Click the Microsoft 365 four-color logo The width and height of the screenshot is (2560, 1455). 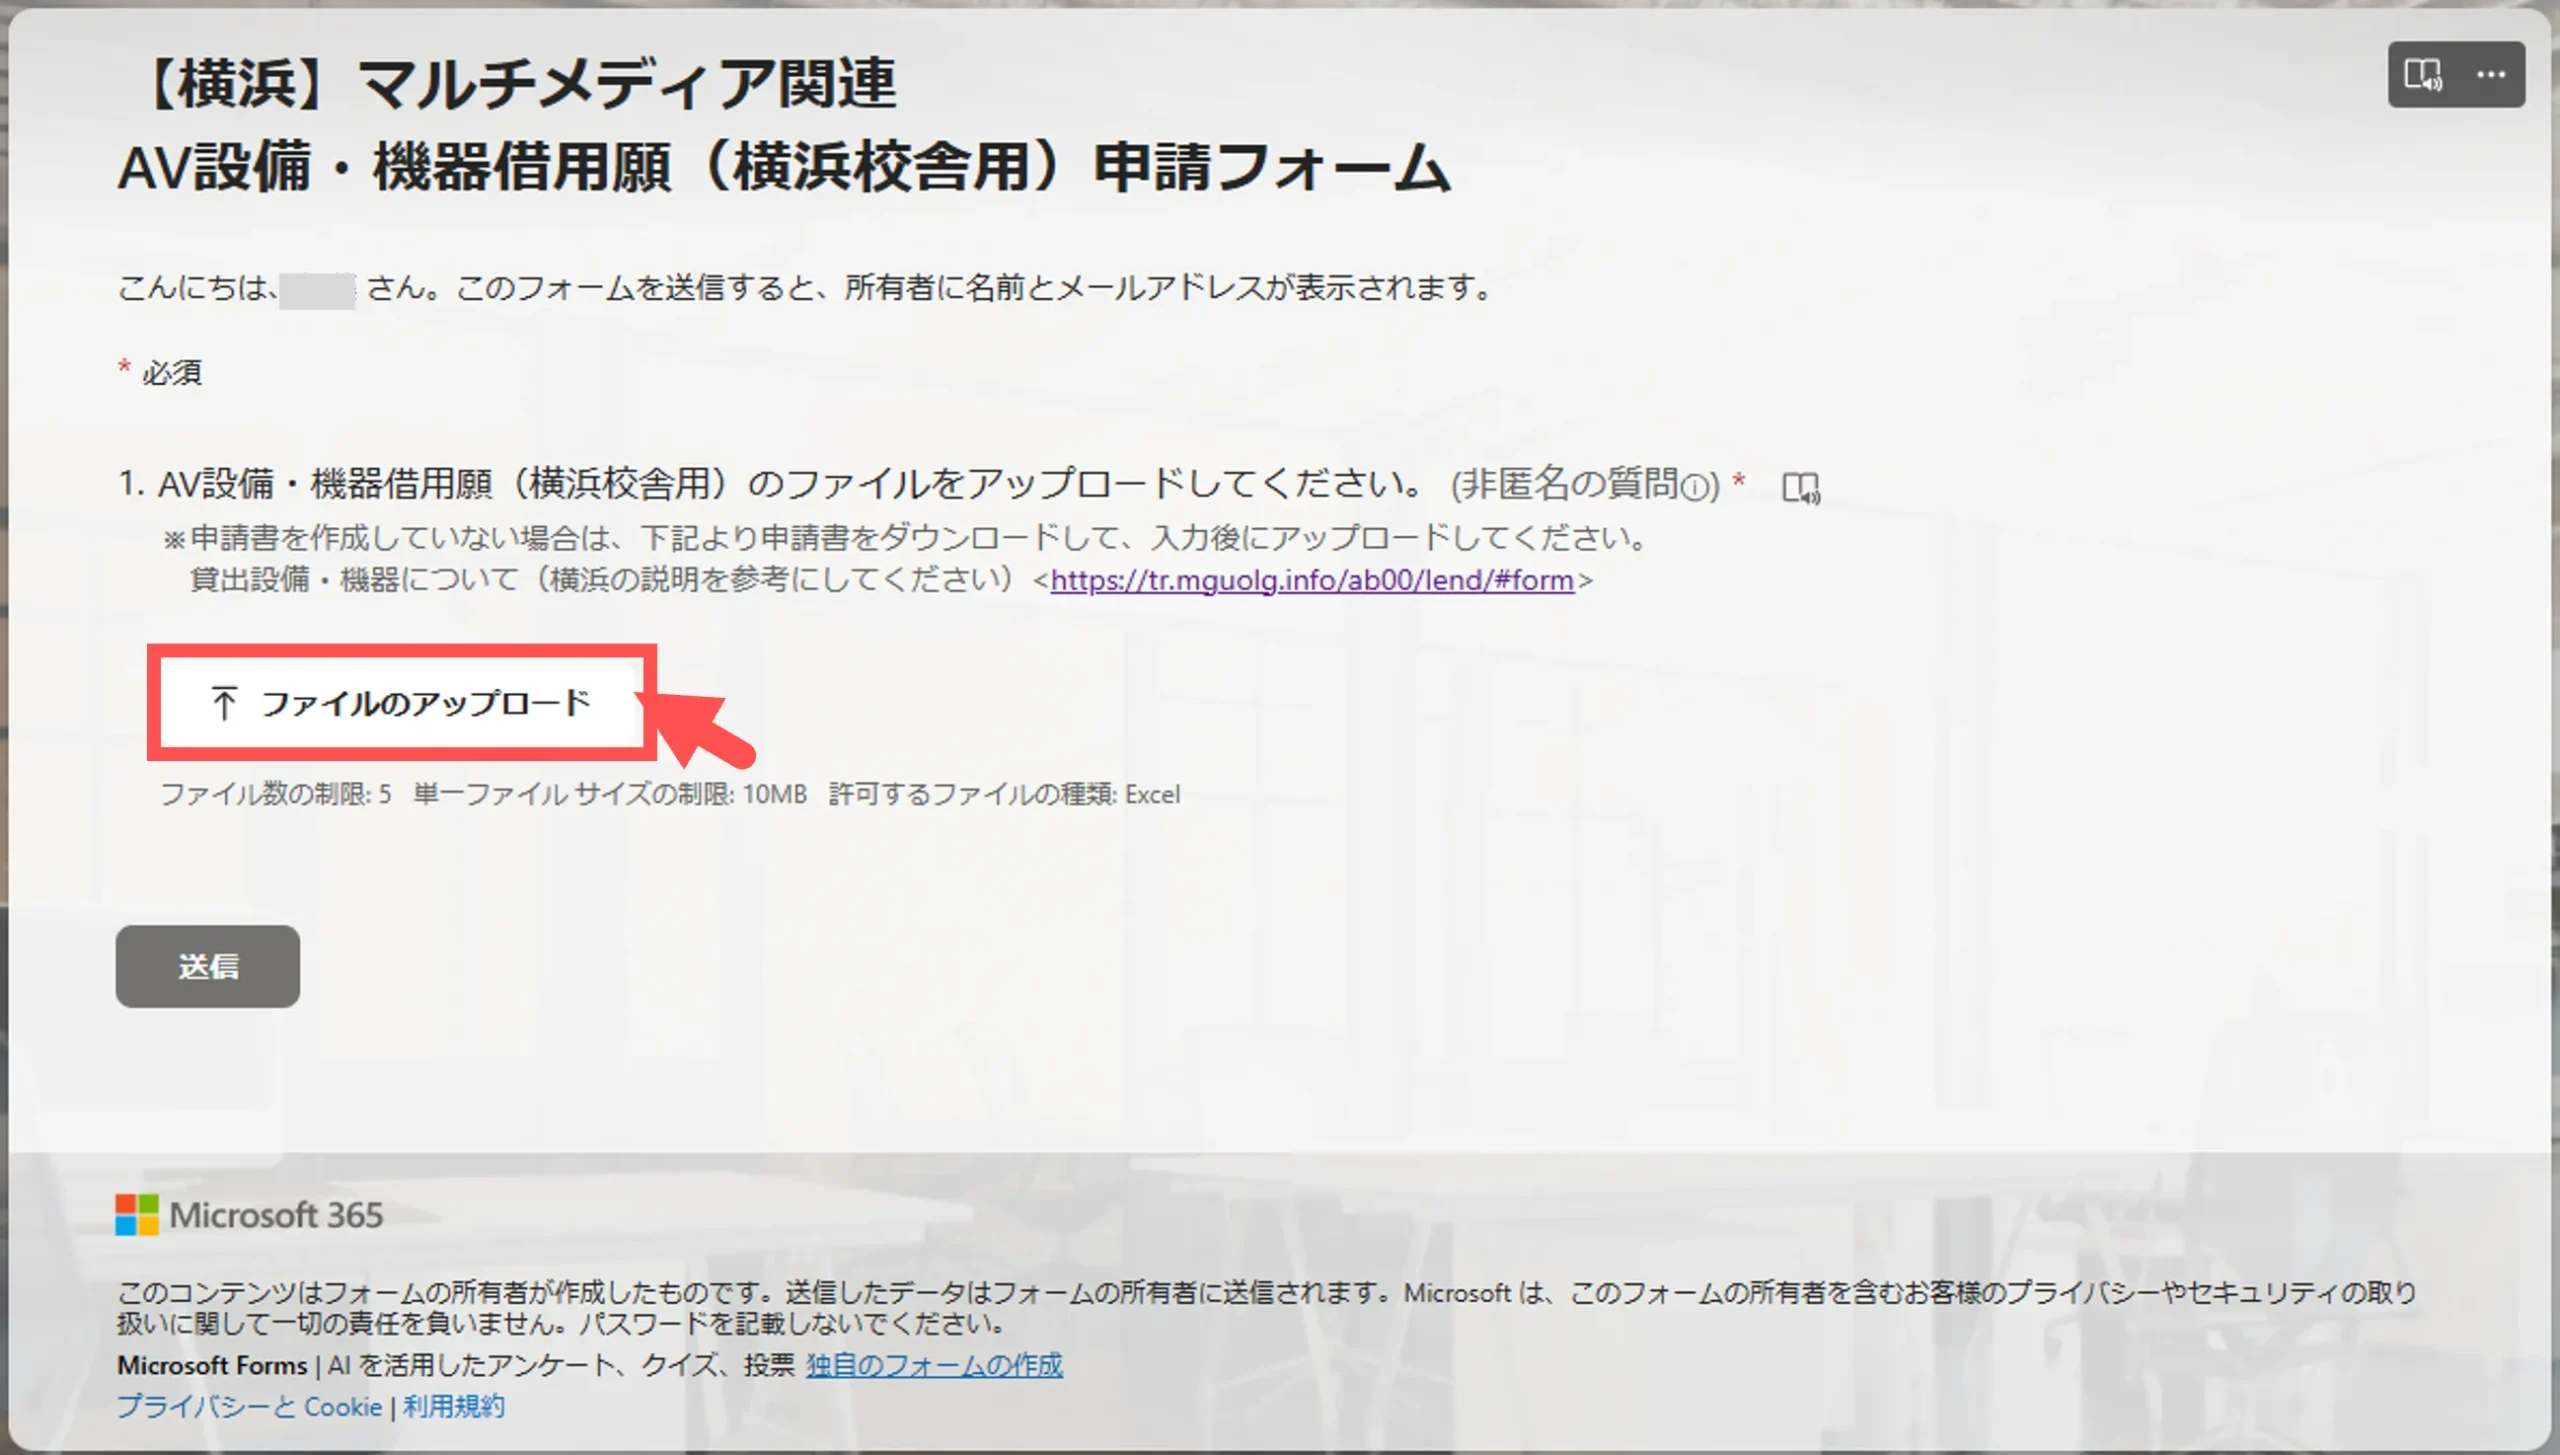(x=137, y=1215)
